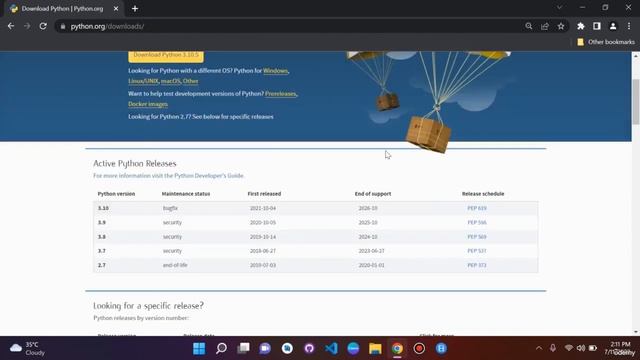Click the scrollbar down arrow

coord(636,332)
